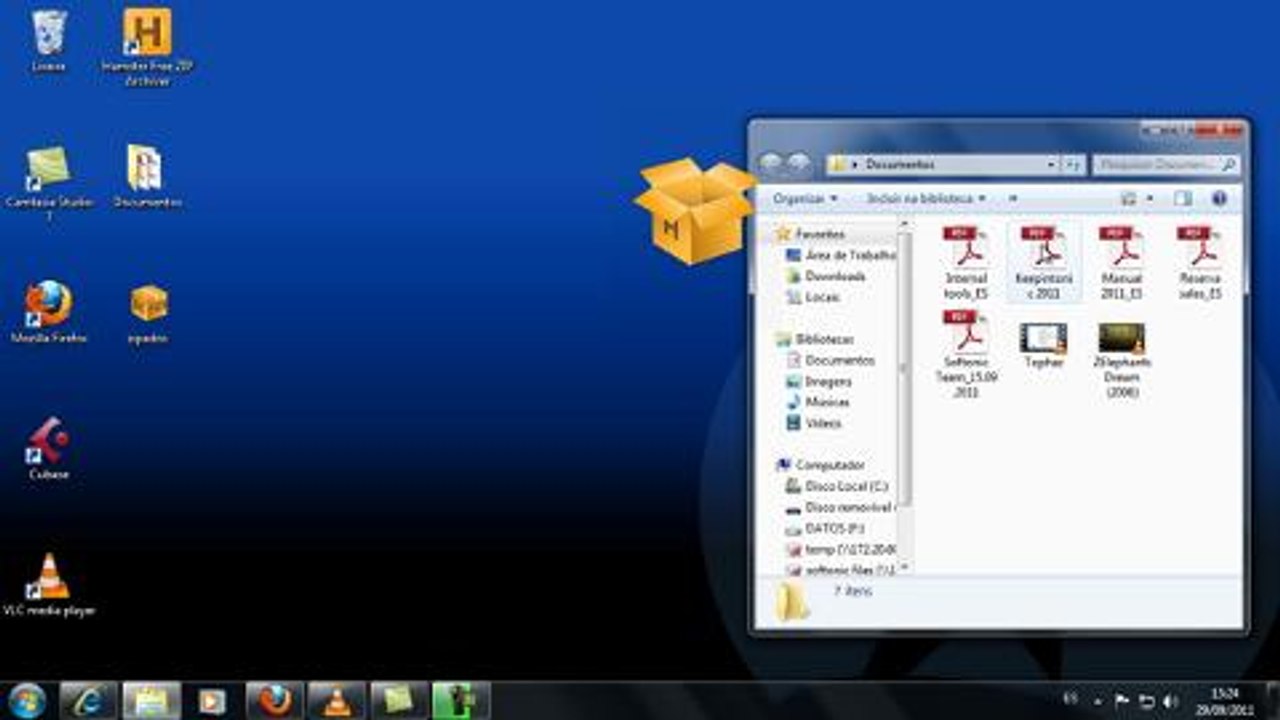1280x720 pixels.
Task: Open Disco Local (C:) drive
Action: pos(838,486)
